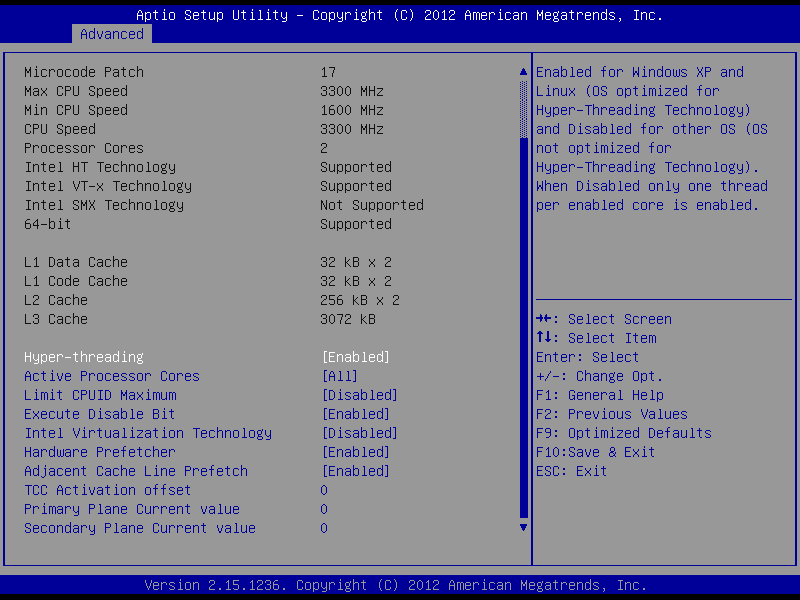Click the settings list scrollbar track
Screen dimensions: 800x600
point(522,320)
